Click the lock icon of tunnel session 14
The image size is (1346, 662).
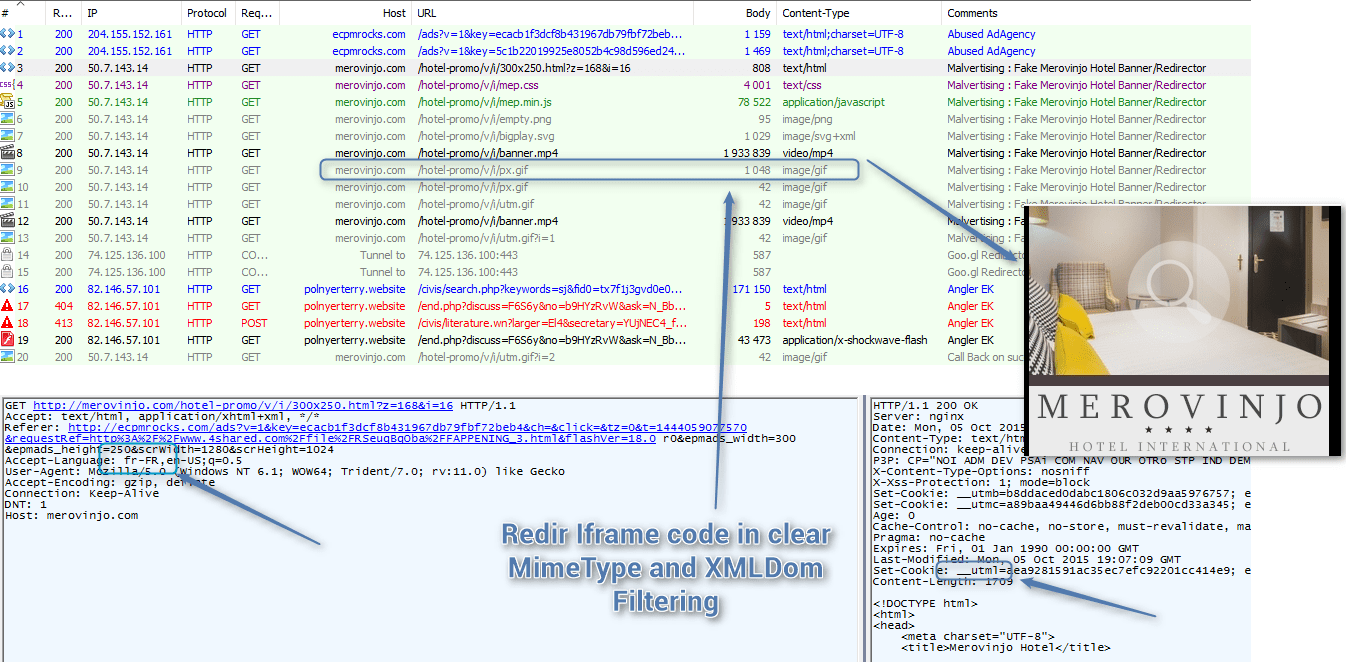click(7, 255)
